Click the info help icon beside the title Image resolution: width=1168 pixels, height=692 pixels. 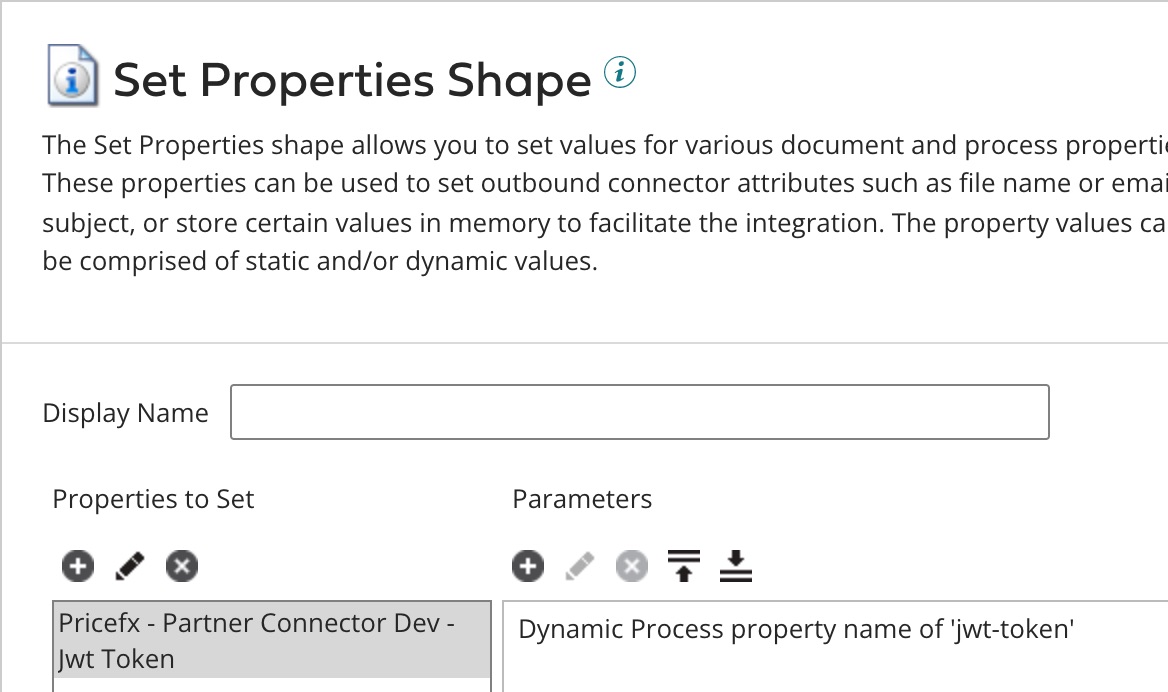coord(620,72)
